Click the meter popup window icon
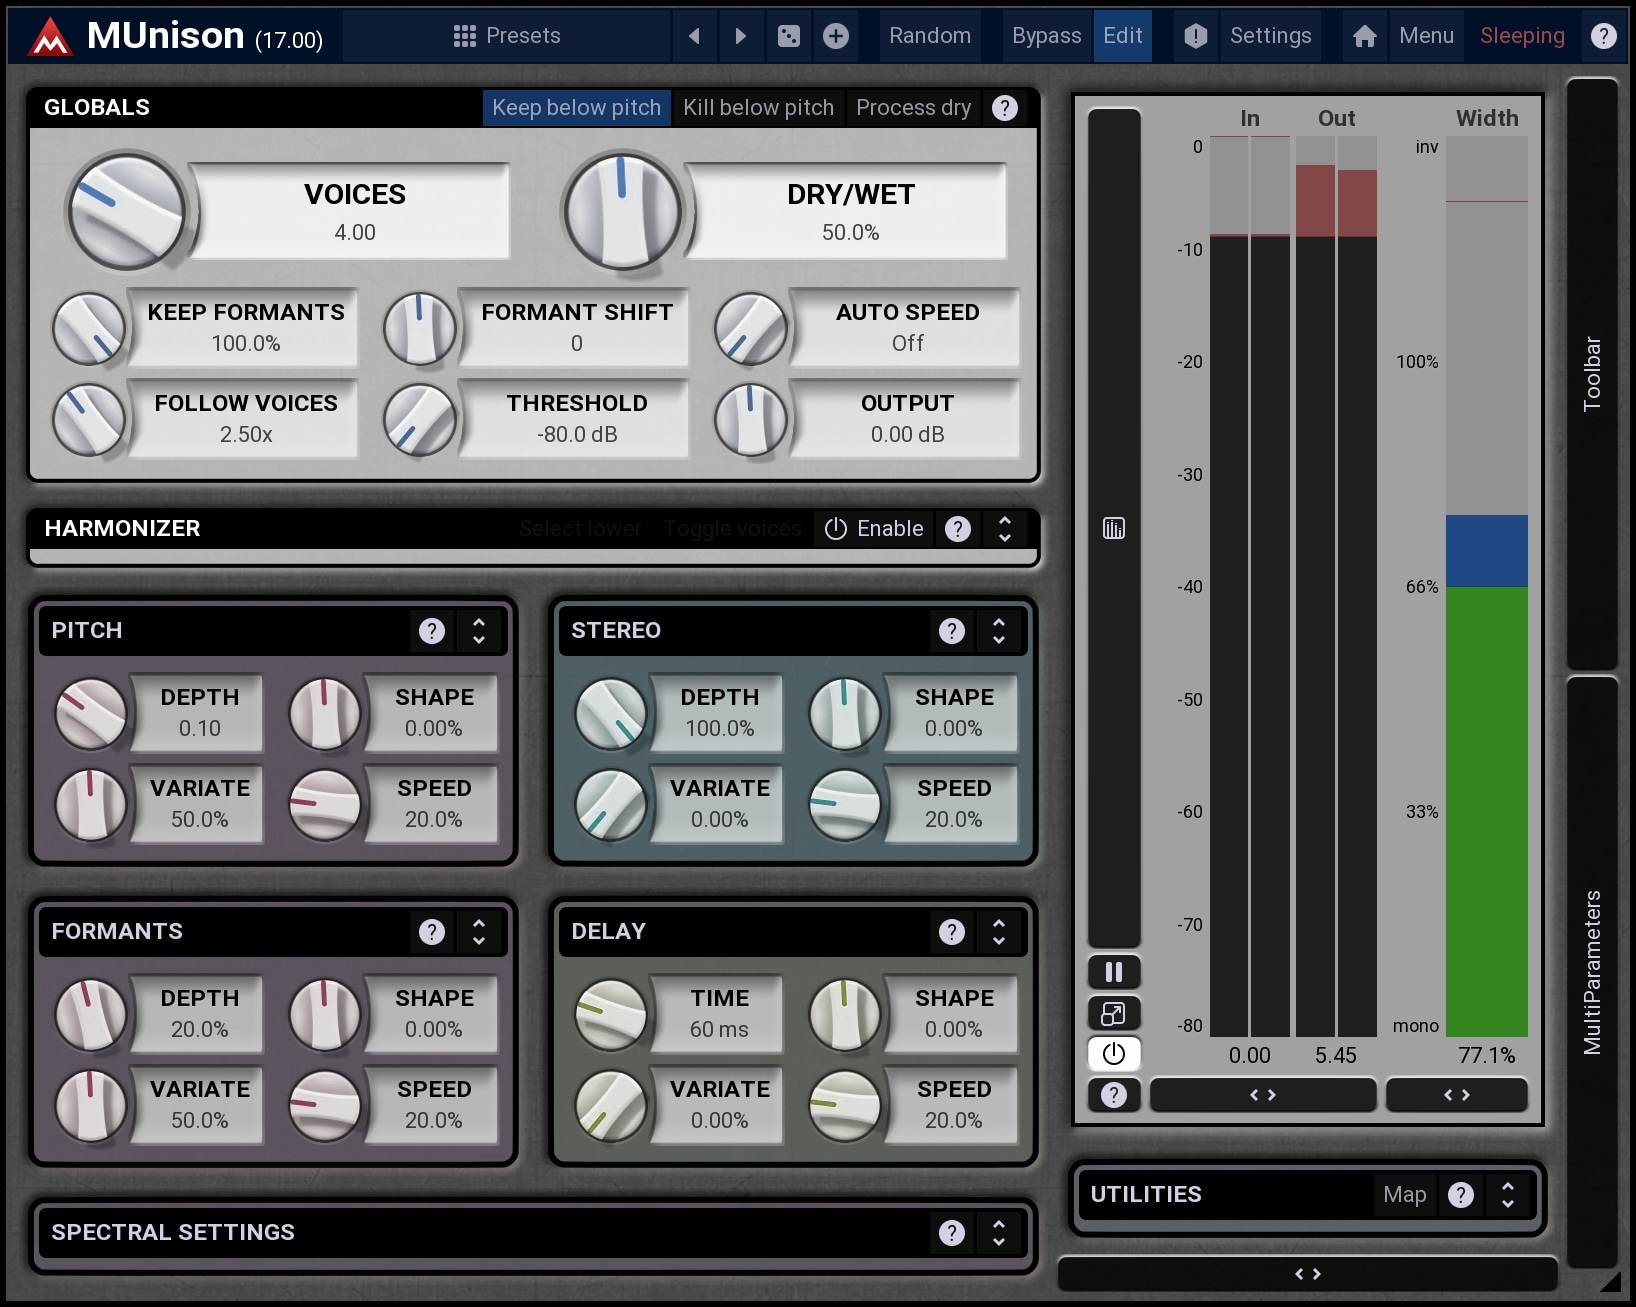The height and width of the screenshot is (1307, 1636). (x=1114, y=1013)
